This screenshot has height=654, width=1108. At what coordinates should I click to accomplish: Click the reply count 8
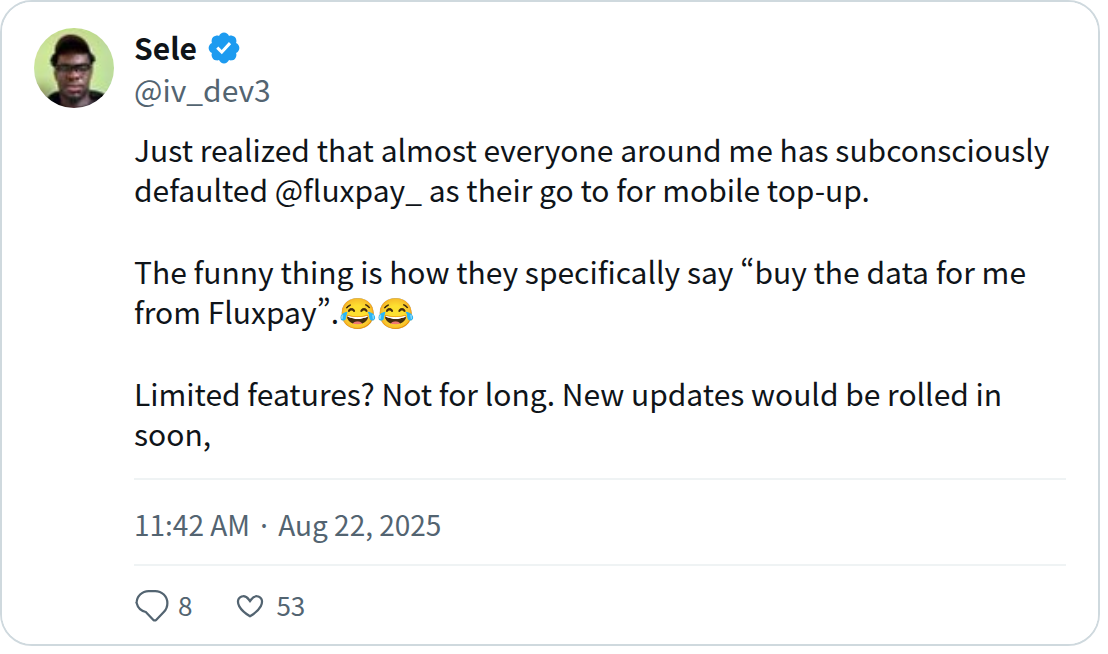coord(185,607)
